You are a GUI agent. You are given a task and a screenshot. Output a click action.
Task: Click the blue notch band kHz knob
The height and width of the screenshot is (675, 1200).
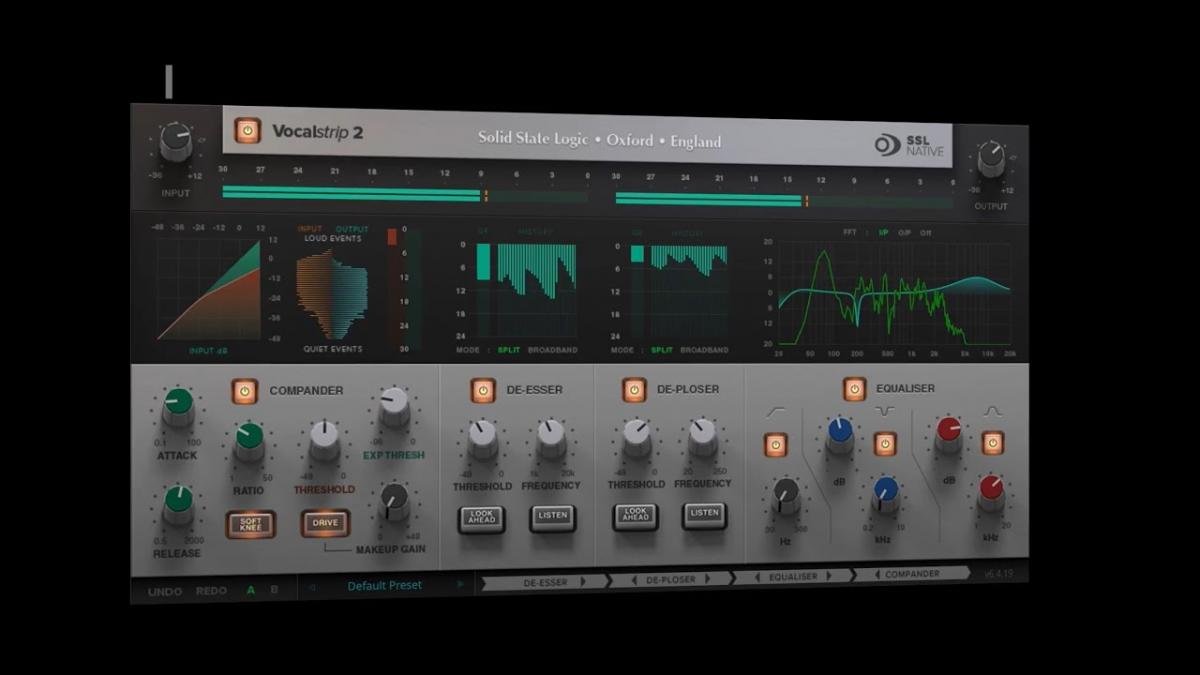(885, 493)
